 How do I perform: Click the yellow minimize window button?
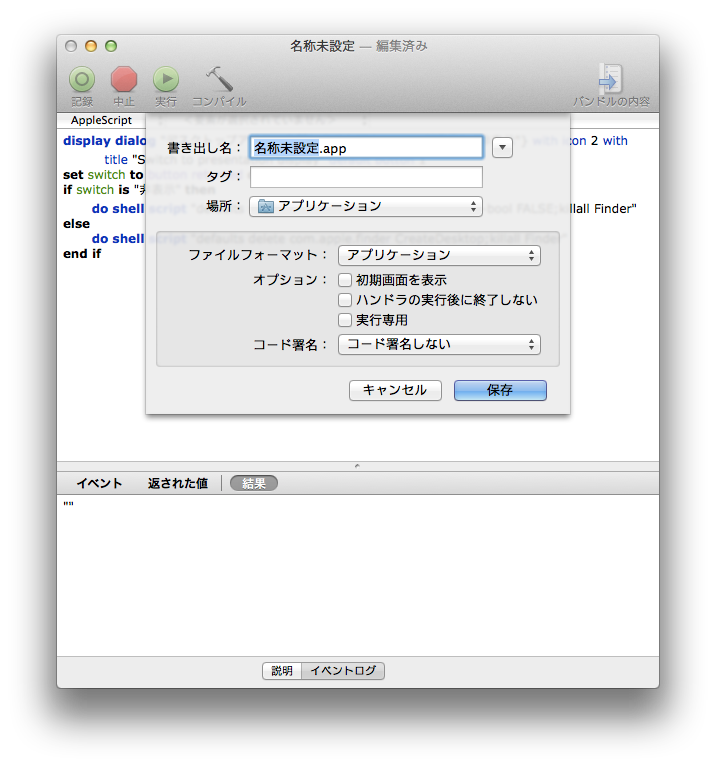tap(91, 46)
